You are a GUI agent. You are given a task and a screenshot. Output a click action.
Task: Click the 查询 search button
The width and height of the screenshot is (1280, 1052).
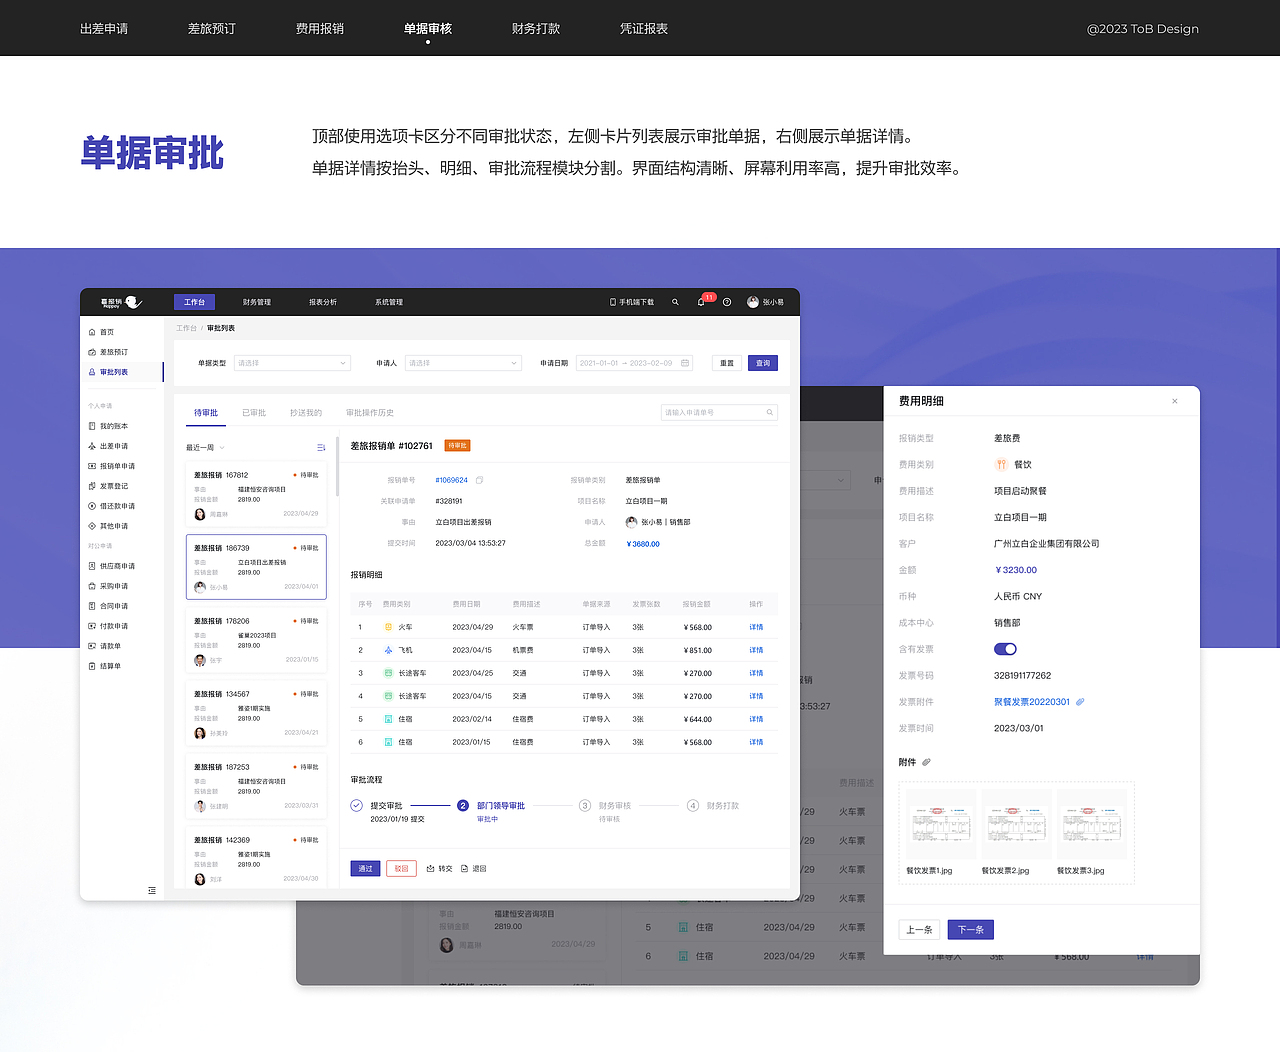(763, 363)
